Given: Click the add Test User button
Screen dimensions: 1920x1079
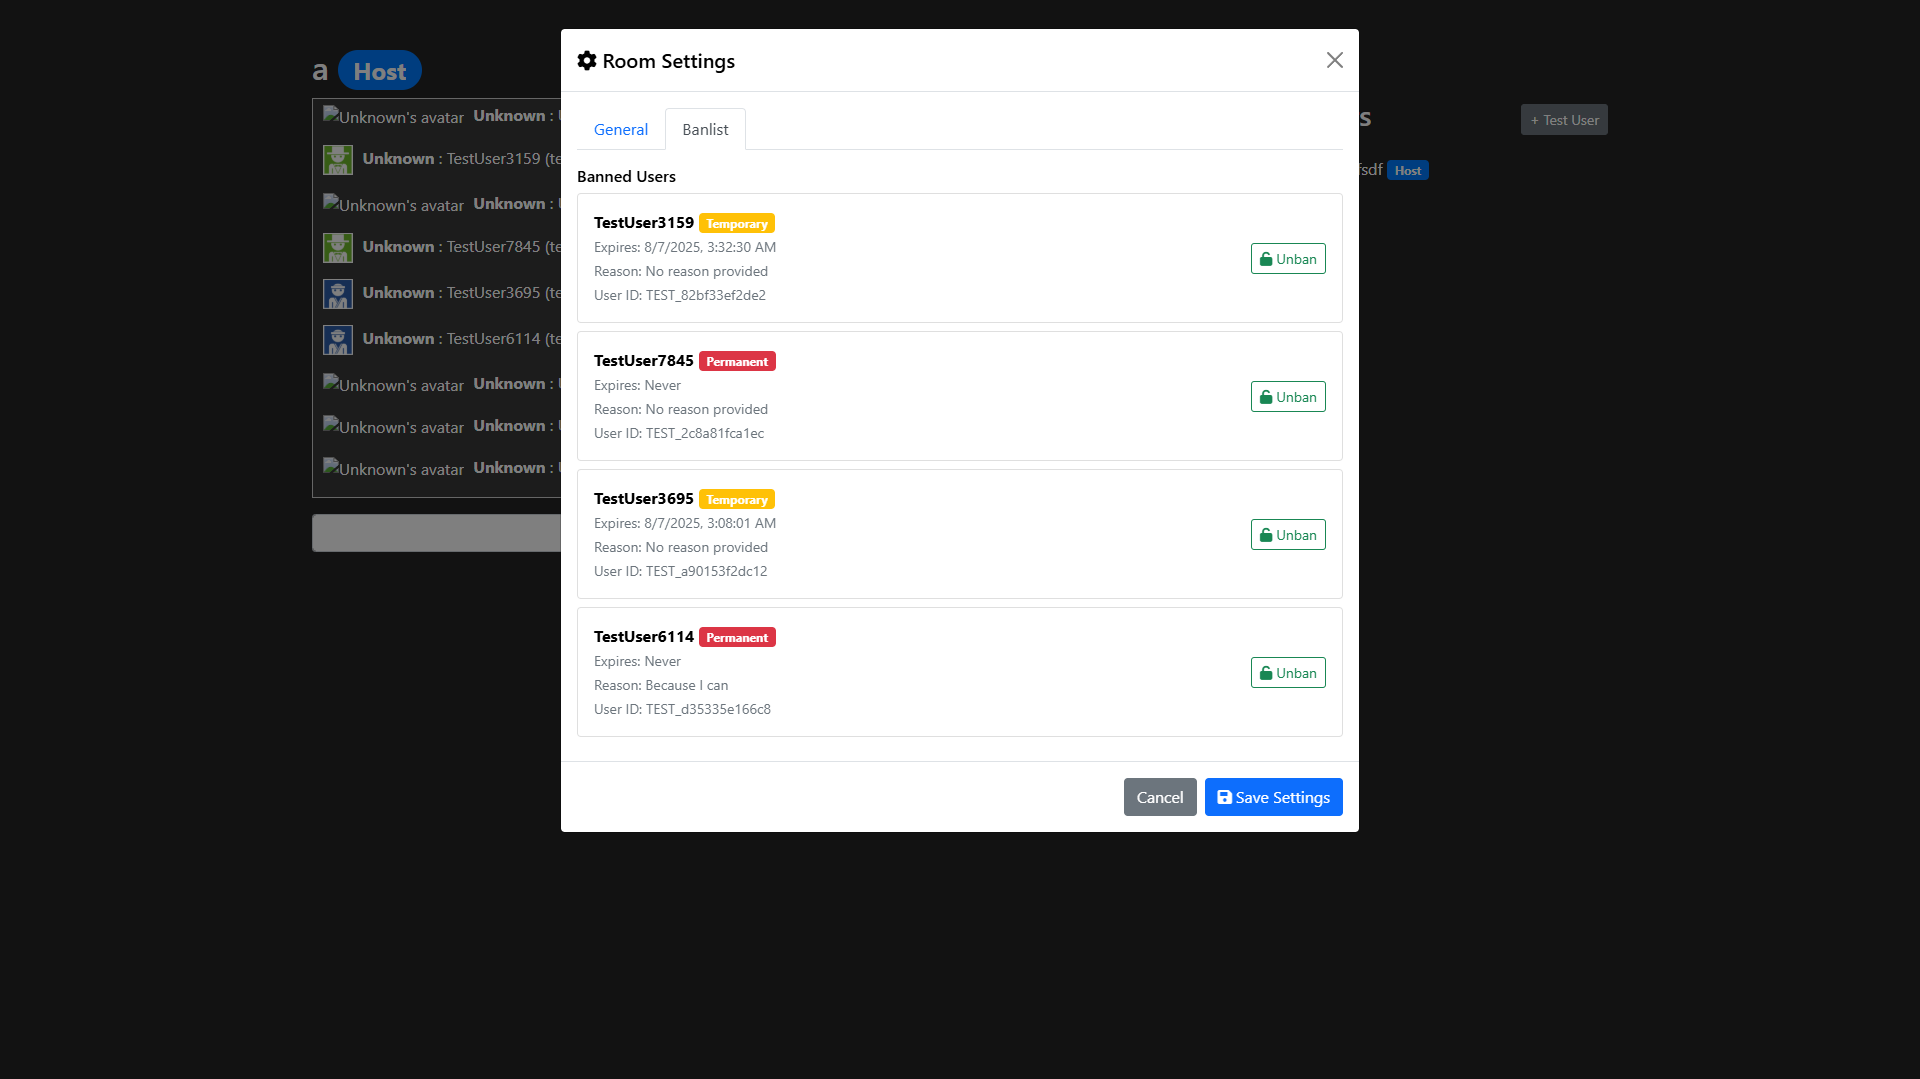Looking at the screenshot, I should pos(1564,120).
